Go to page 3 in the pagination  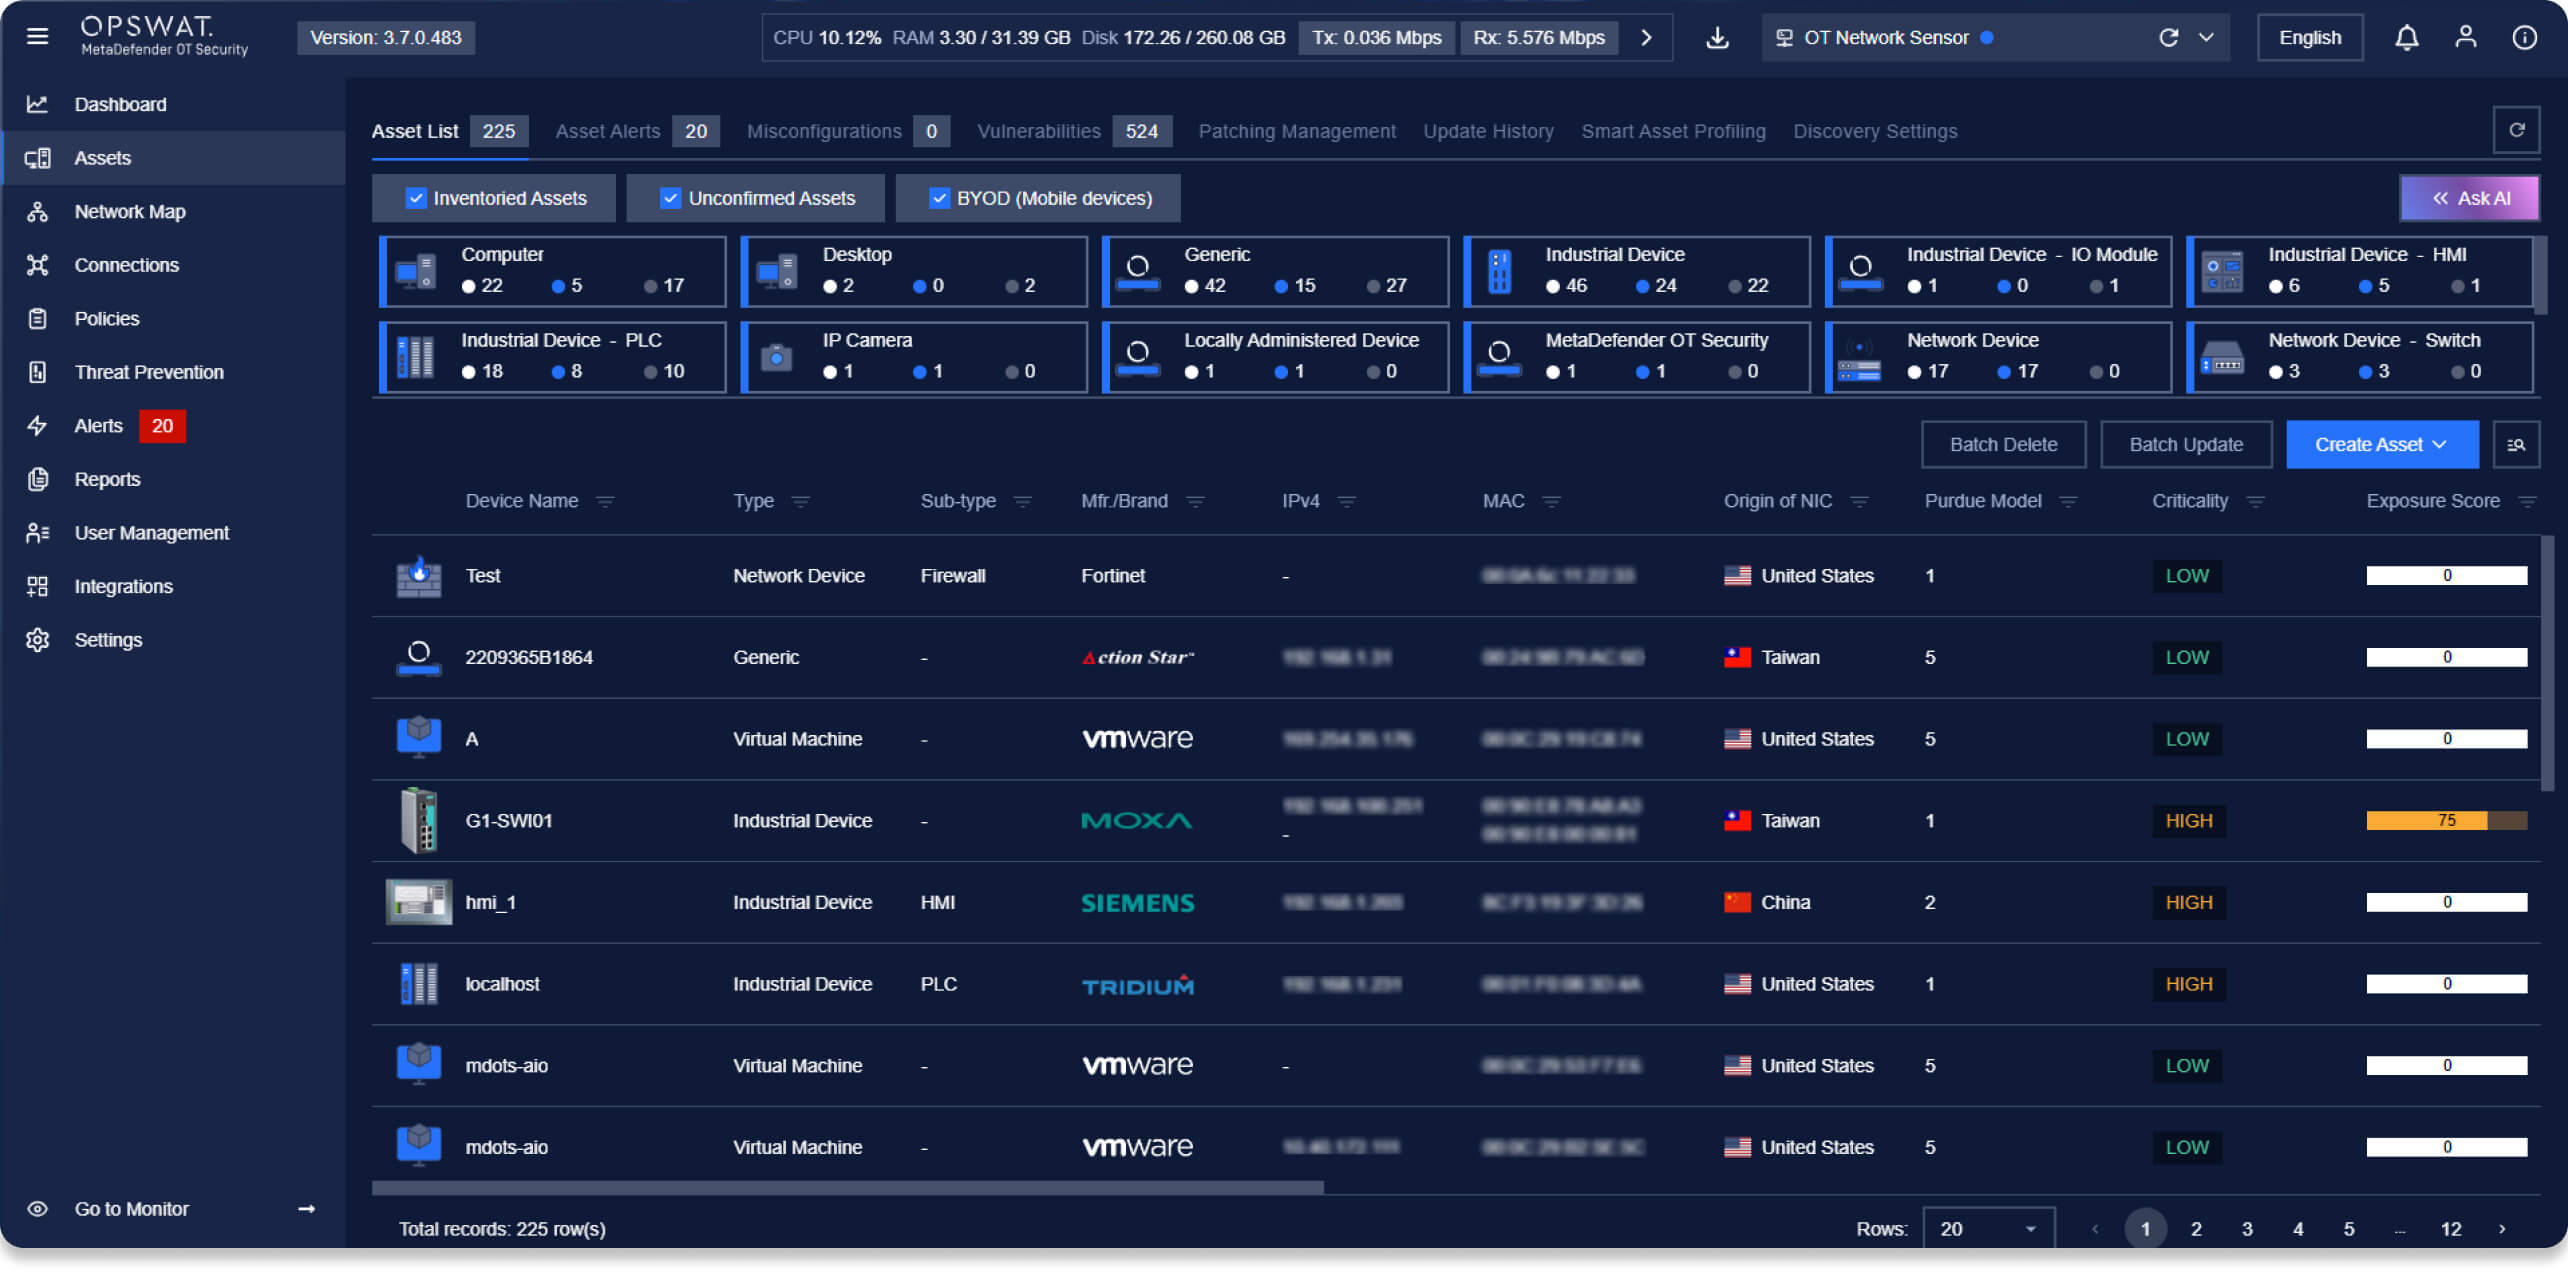(2246, 1229)
